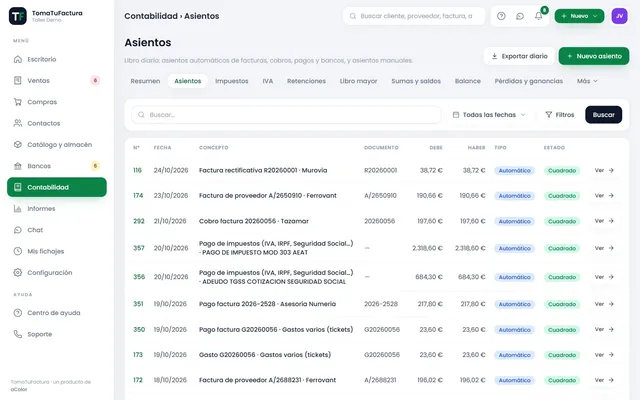
Task: Sort by the FECHA column header
Action: tap(162, 147)
